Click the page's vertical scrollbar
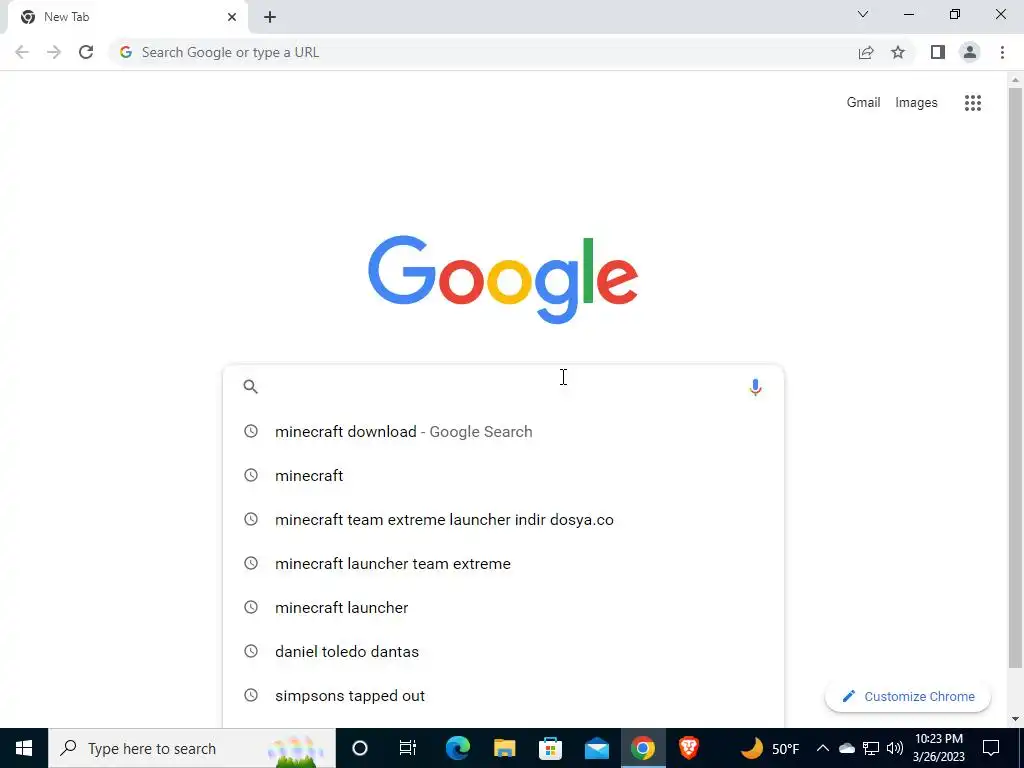Image resolution: width=1024 pixels, height=768 pixels. tap(1015, 379)
